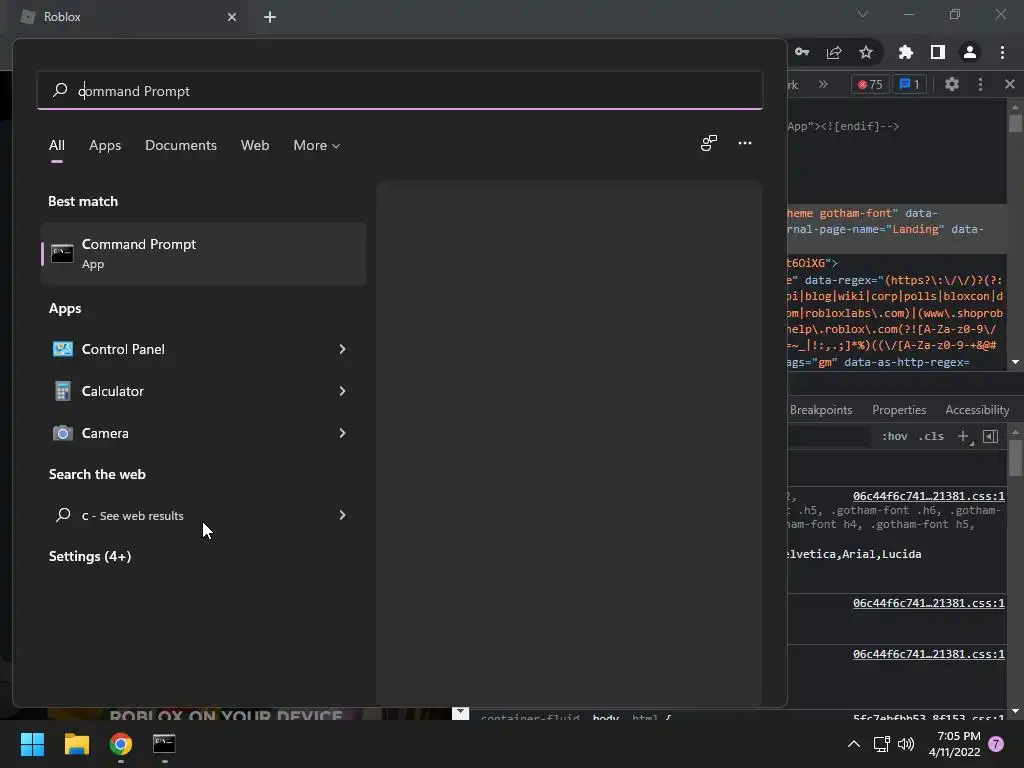Bookmark this page with star icon
Viewport: 1024px width, 768px height.
click(x=865, y=52)
